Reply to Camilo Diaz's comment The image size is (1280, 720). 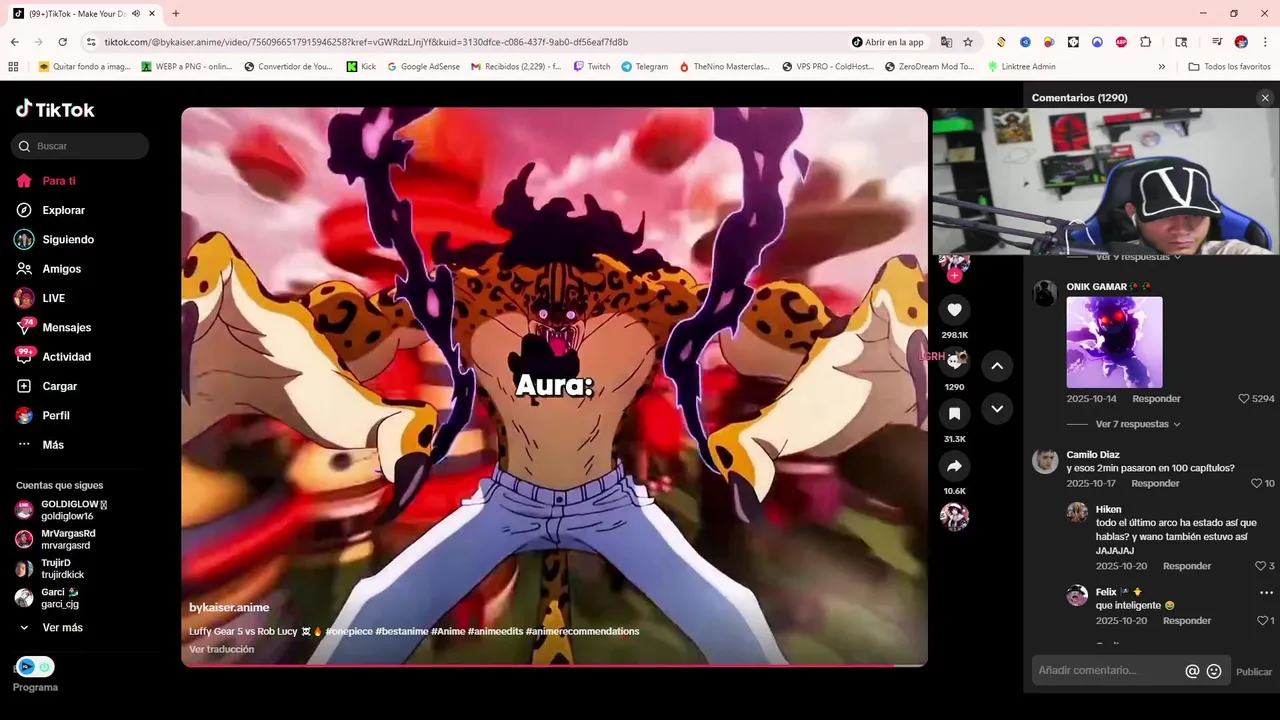pos(1155,483)
